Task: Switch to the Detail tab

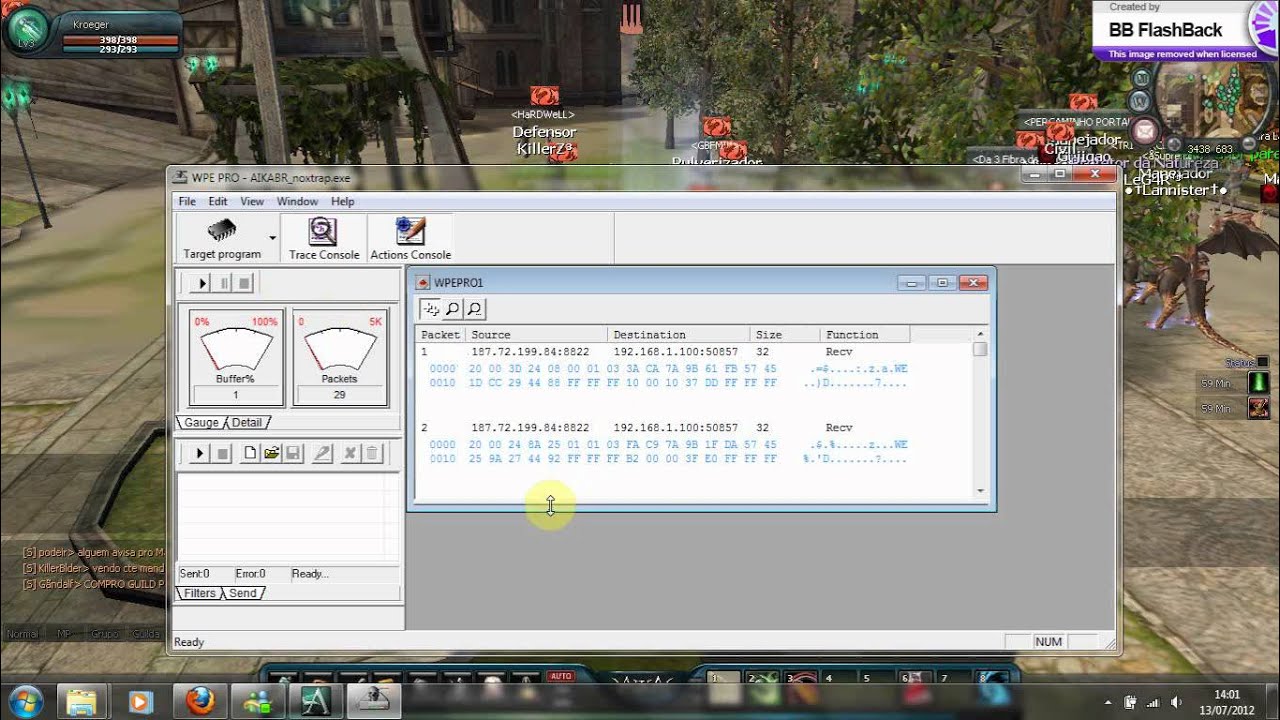Action: 247,423
